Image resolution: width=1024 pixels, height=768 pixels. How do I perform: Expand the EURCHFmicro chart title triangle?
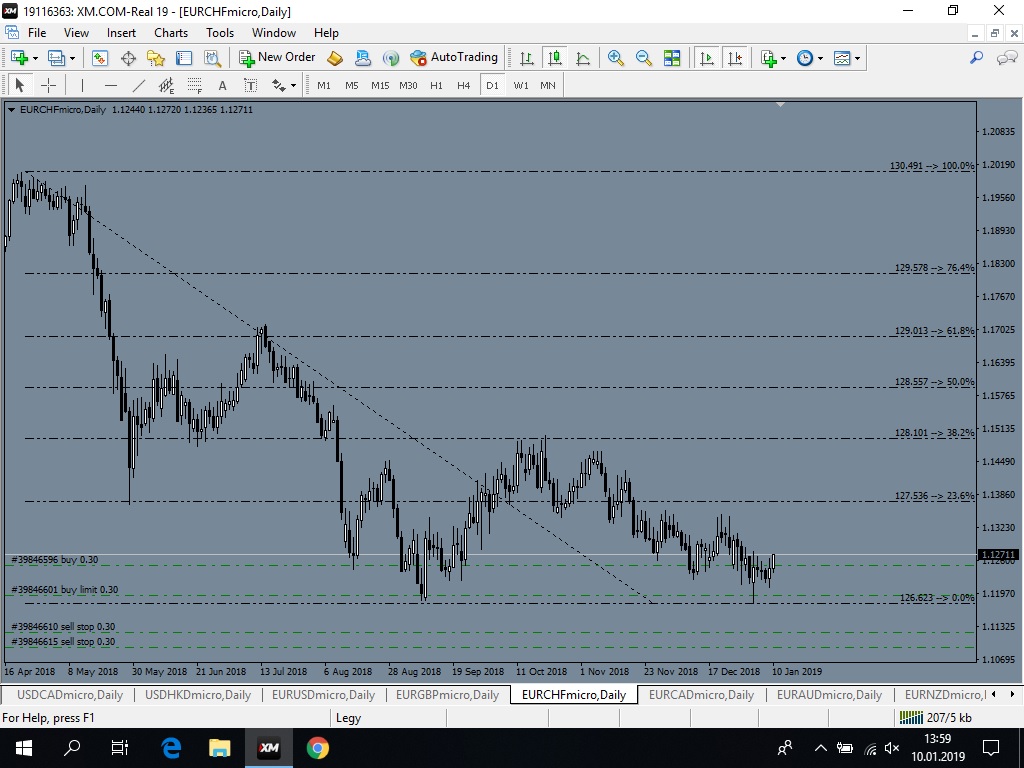[12, 110]
